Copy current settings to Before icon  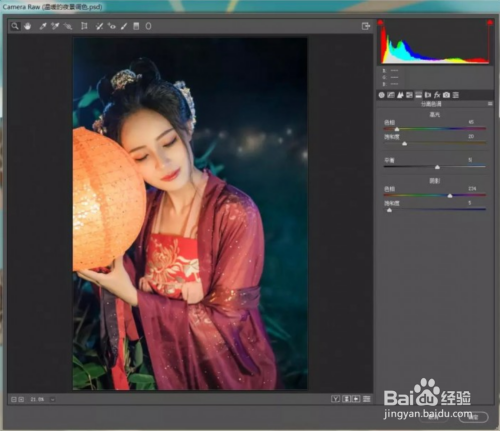pos(356,399)
